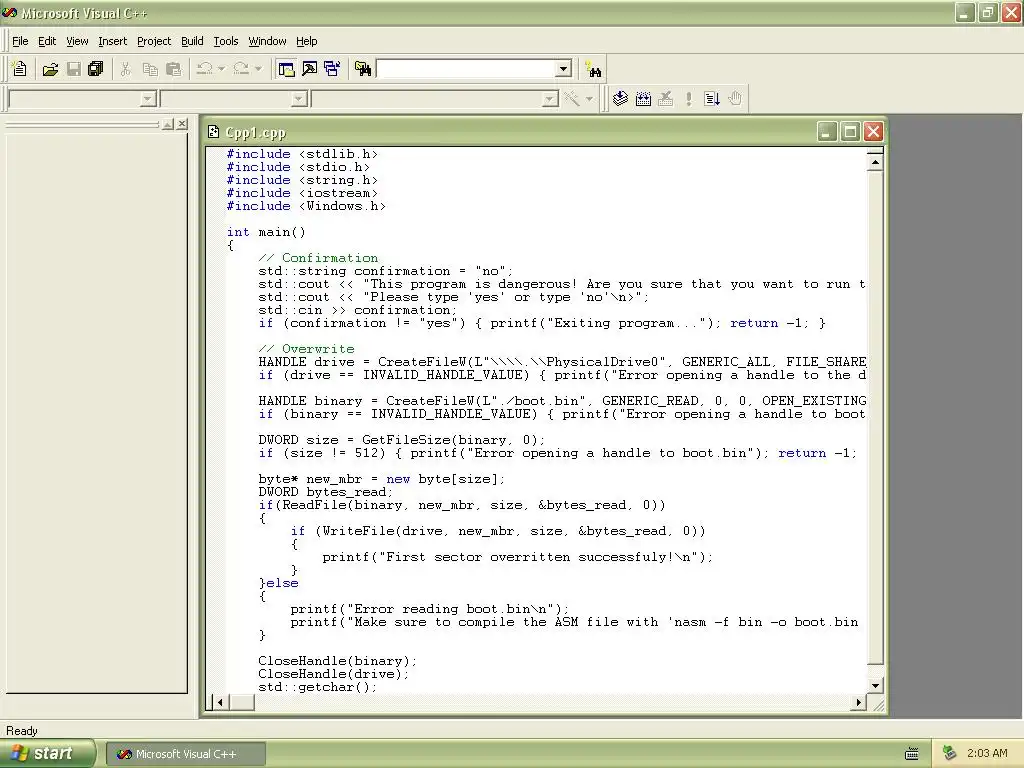This screenshot has height=768, width=1024.
Task: Click the "int main()" code line
Action: tap(266, 232)
